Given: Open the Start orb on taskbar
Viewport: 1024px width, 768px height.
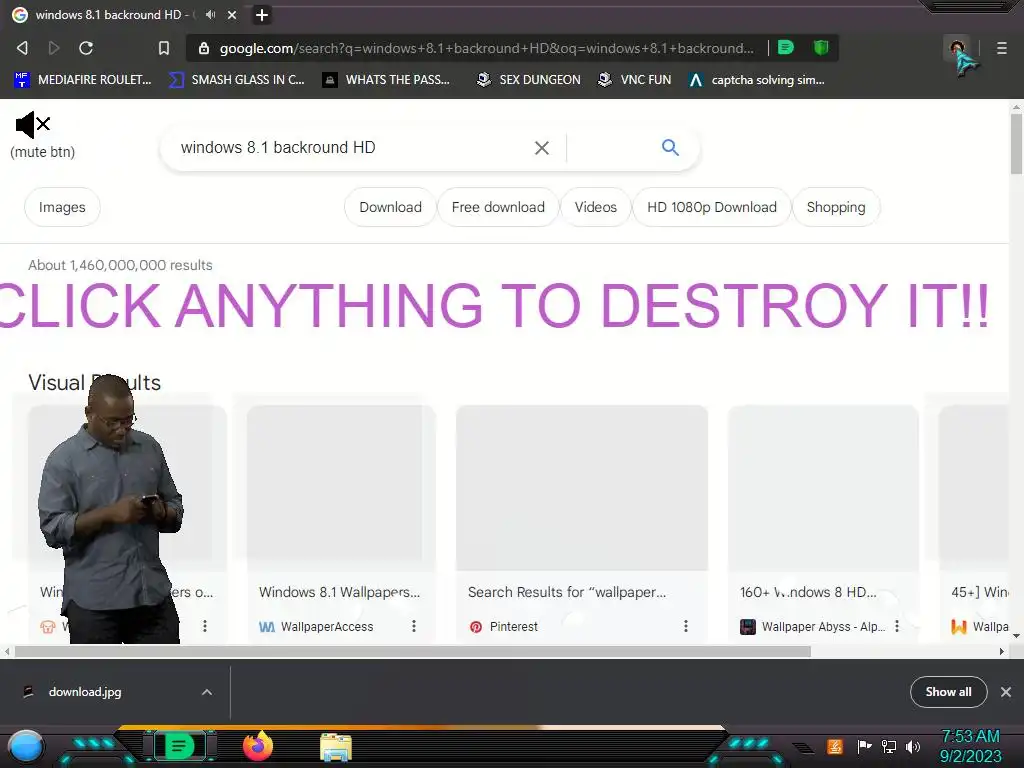Looking at the screenshot, I should coord(25,747).
